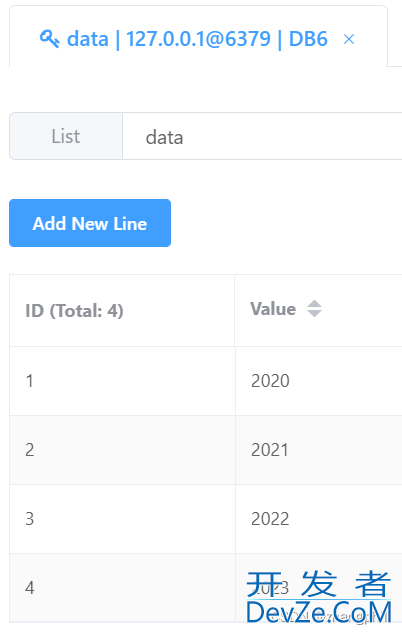The image size is (402, 634).
Task: Select the row with value 2021
Action: click(206, 450)
